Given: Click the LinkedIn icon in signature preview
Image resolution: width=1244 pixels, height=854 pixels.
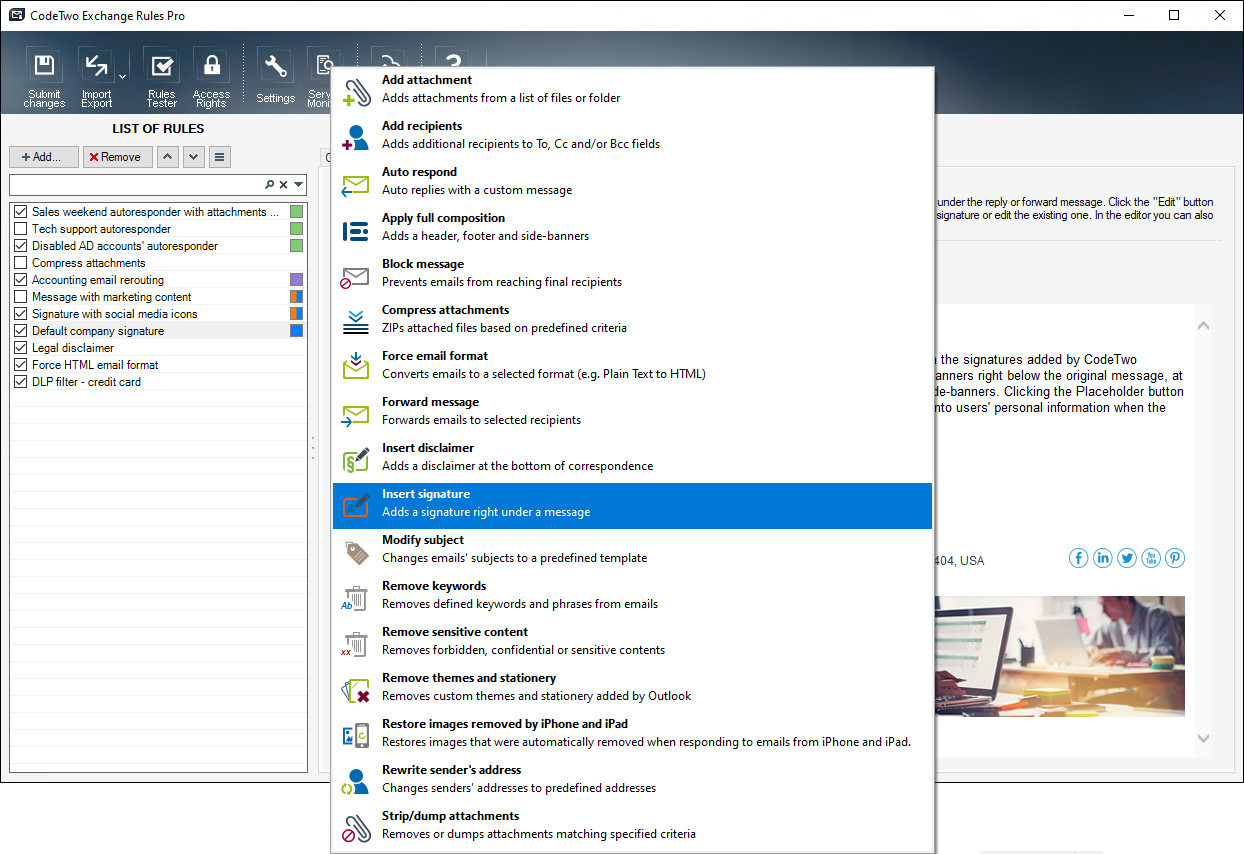Looking at the screenshot, I should click(x=1102, y=558).
